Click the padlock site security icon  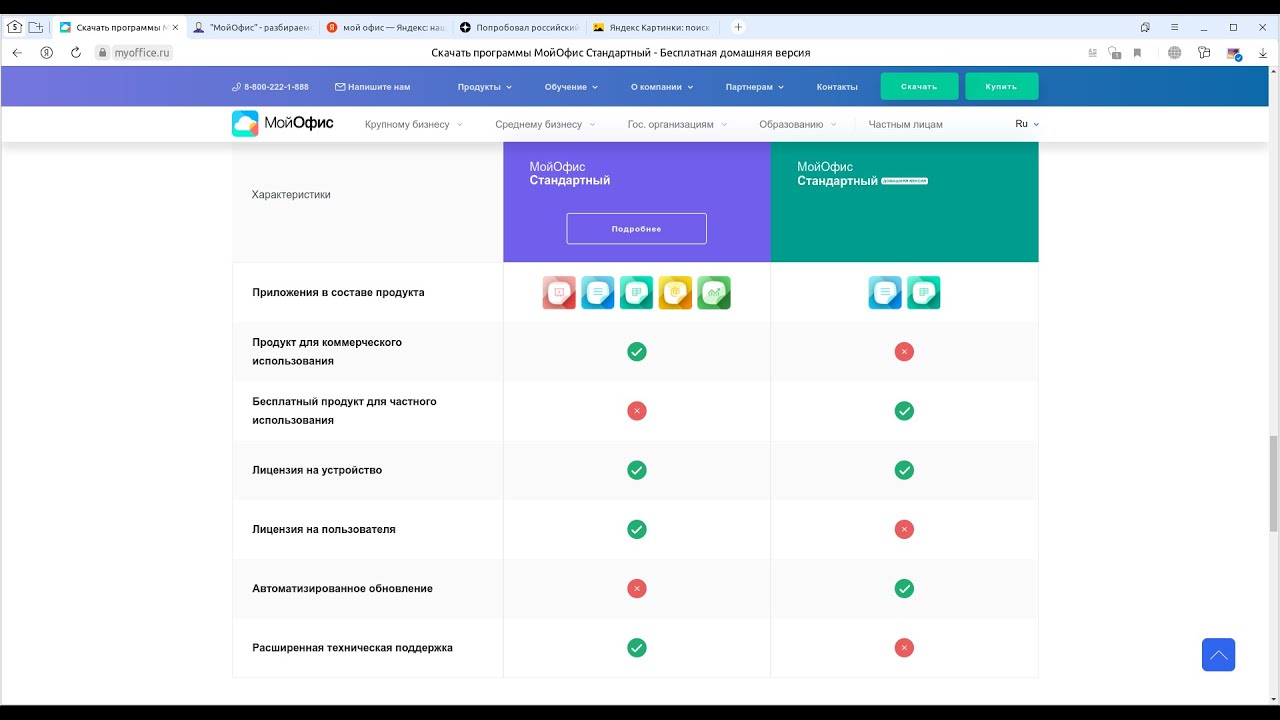coord(103,53)
